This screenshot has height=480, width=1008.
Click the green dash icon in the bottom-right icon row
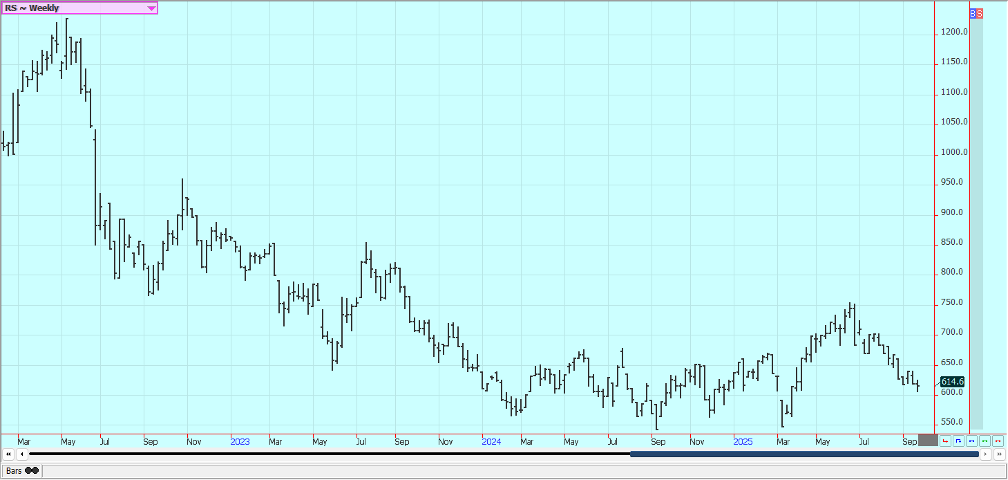coord(984,440)
